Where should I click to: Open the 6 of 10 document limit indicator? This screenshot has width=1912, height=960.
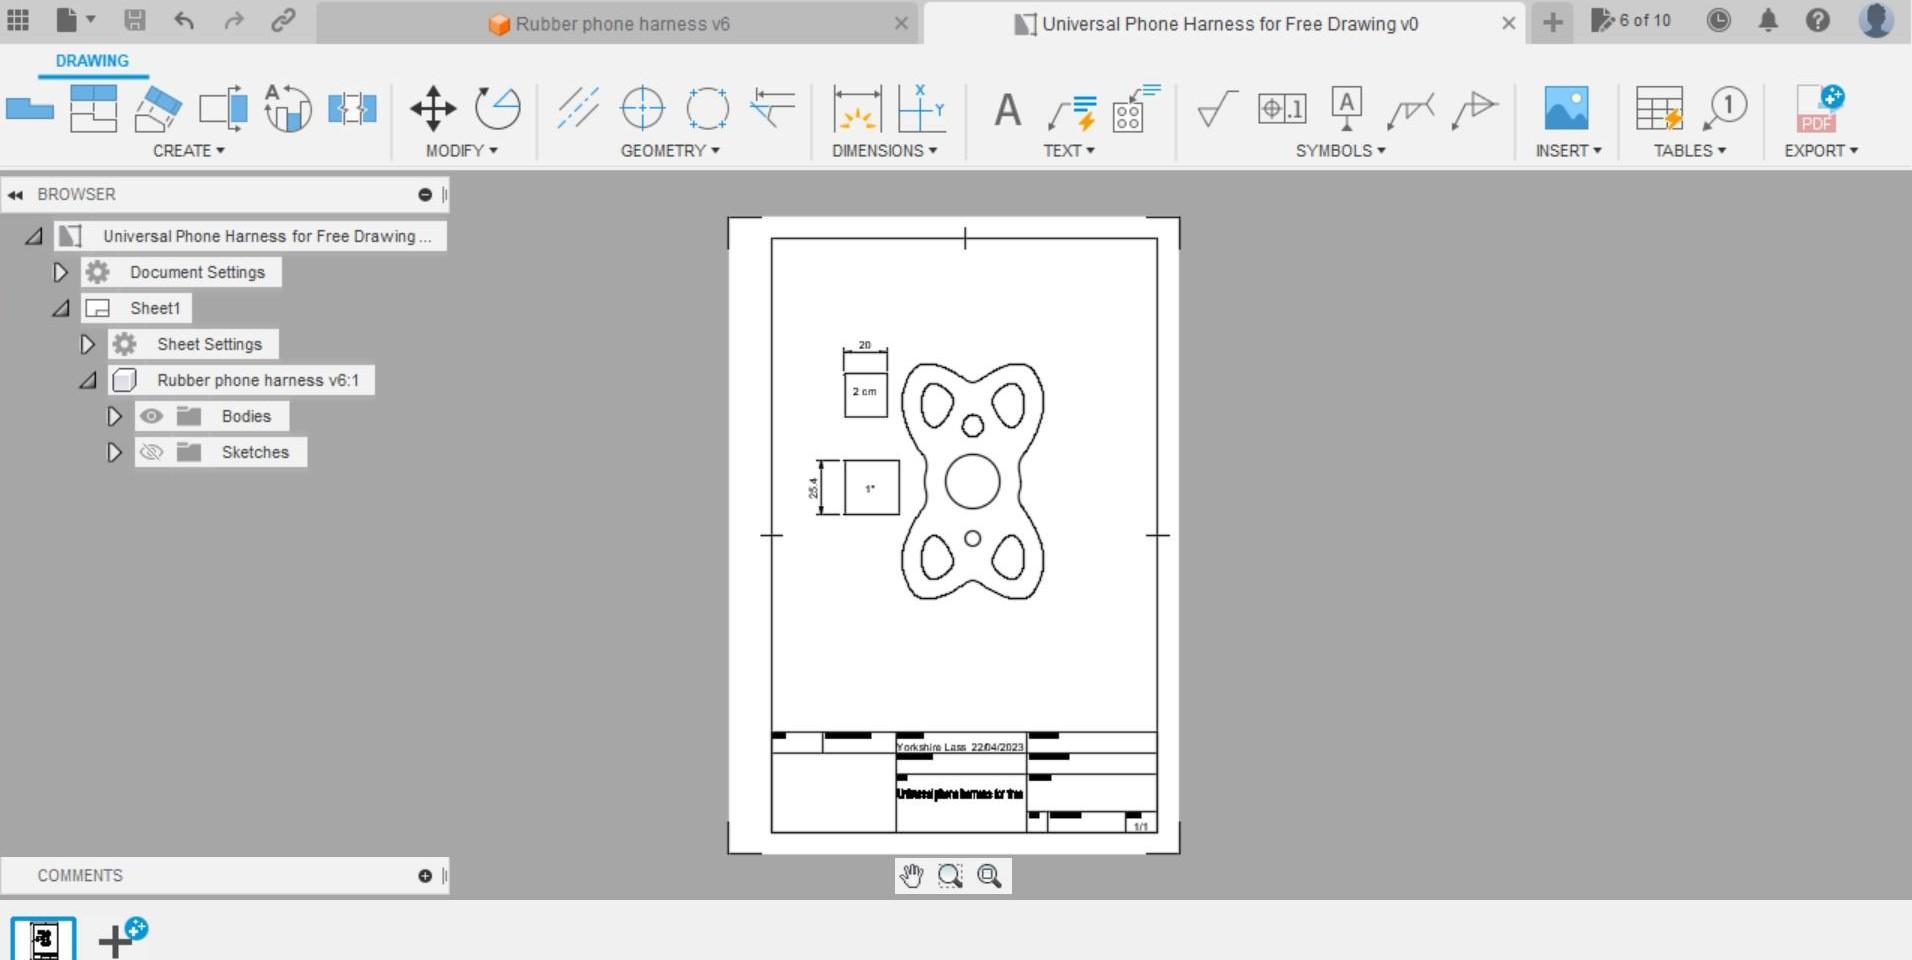click(x=1631, y=20)
